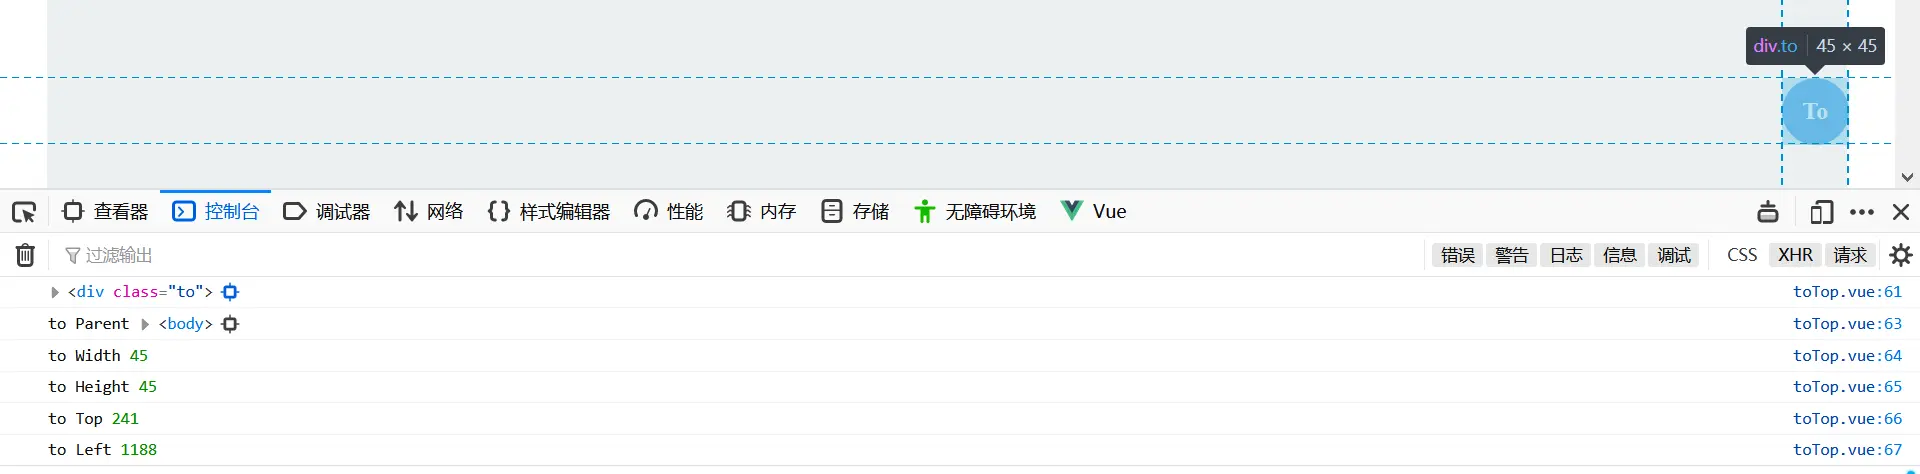Viewport: 1920px width, 474px height.
Task: Clear console output with trash icon
Action: pos(25,255)
